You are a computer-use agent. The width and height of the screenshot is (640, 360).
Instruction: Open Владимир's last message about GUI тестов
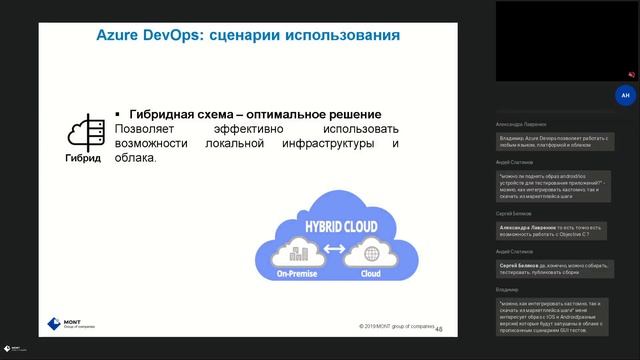(552, 317)
